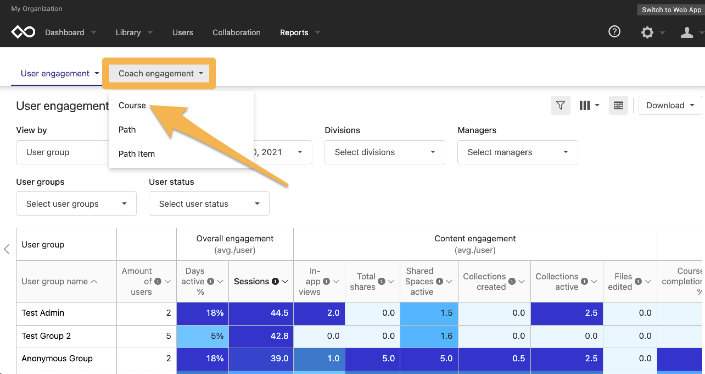This screenshot has height=374, width=705.
Task: Click the 44.5 Sessions heatmap cell
Action: pos(261,313)
